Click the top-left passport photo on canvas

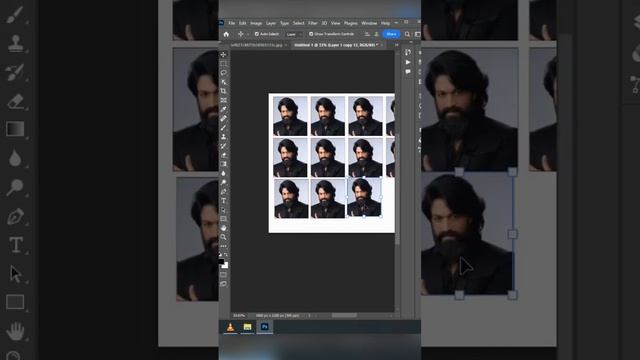click(290, 116)
